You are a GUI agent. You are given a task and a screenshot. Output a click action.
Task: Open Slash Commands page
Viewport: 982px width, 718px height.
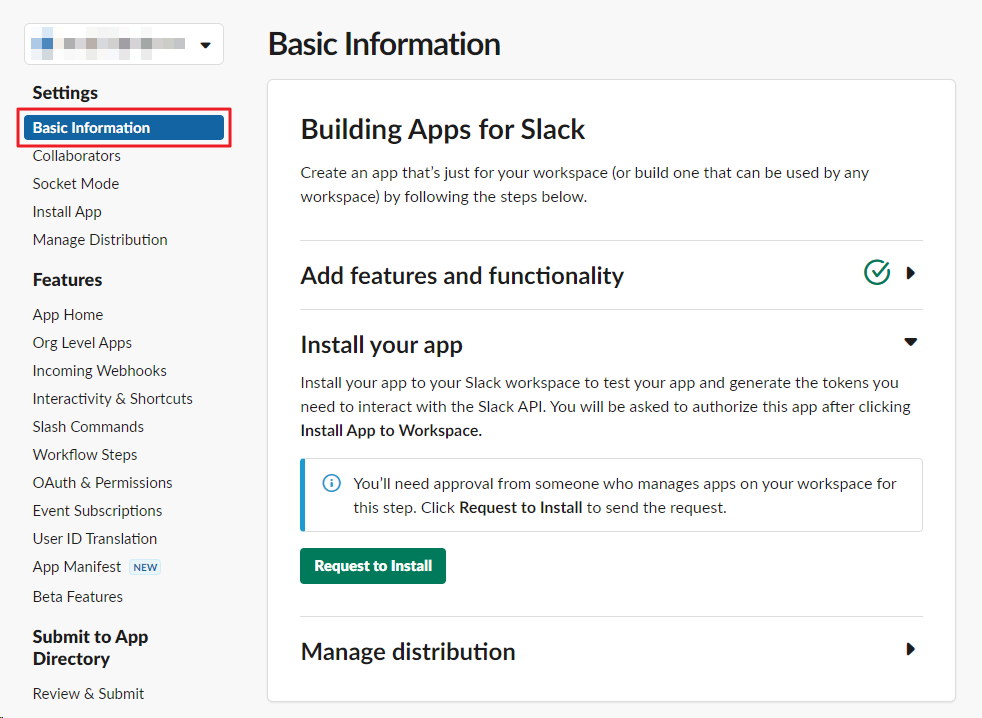pos(88,427)
